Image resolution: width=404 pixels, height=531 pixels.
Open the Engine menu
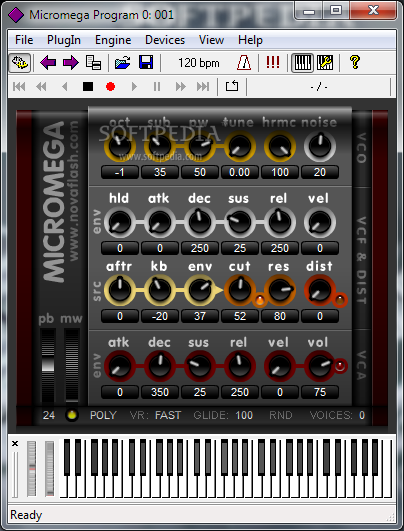[x=113, y=40]
